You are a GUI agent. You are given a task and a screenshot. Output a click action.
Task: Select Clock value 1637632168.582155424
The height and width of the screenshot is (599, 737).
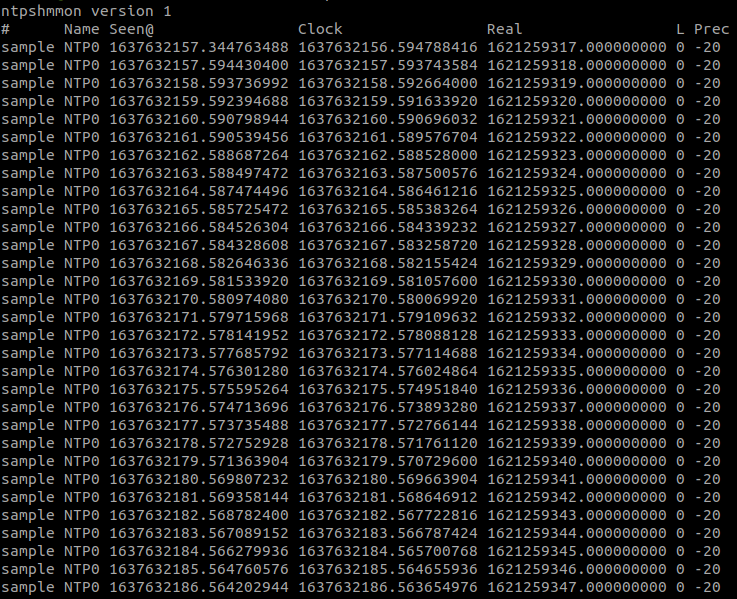pos(388,263)
